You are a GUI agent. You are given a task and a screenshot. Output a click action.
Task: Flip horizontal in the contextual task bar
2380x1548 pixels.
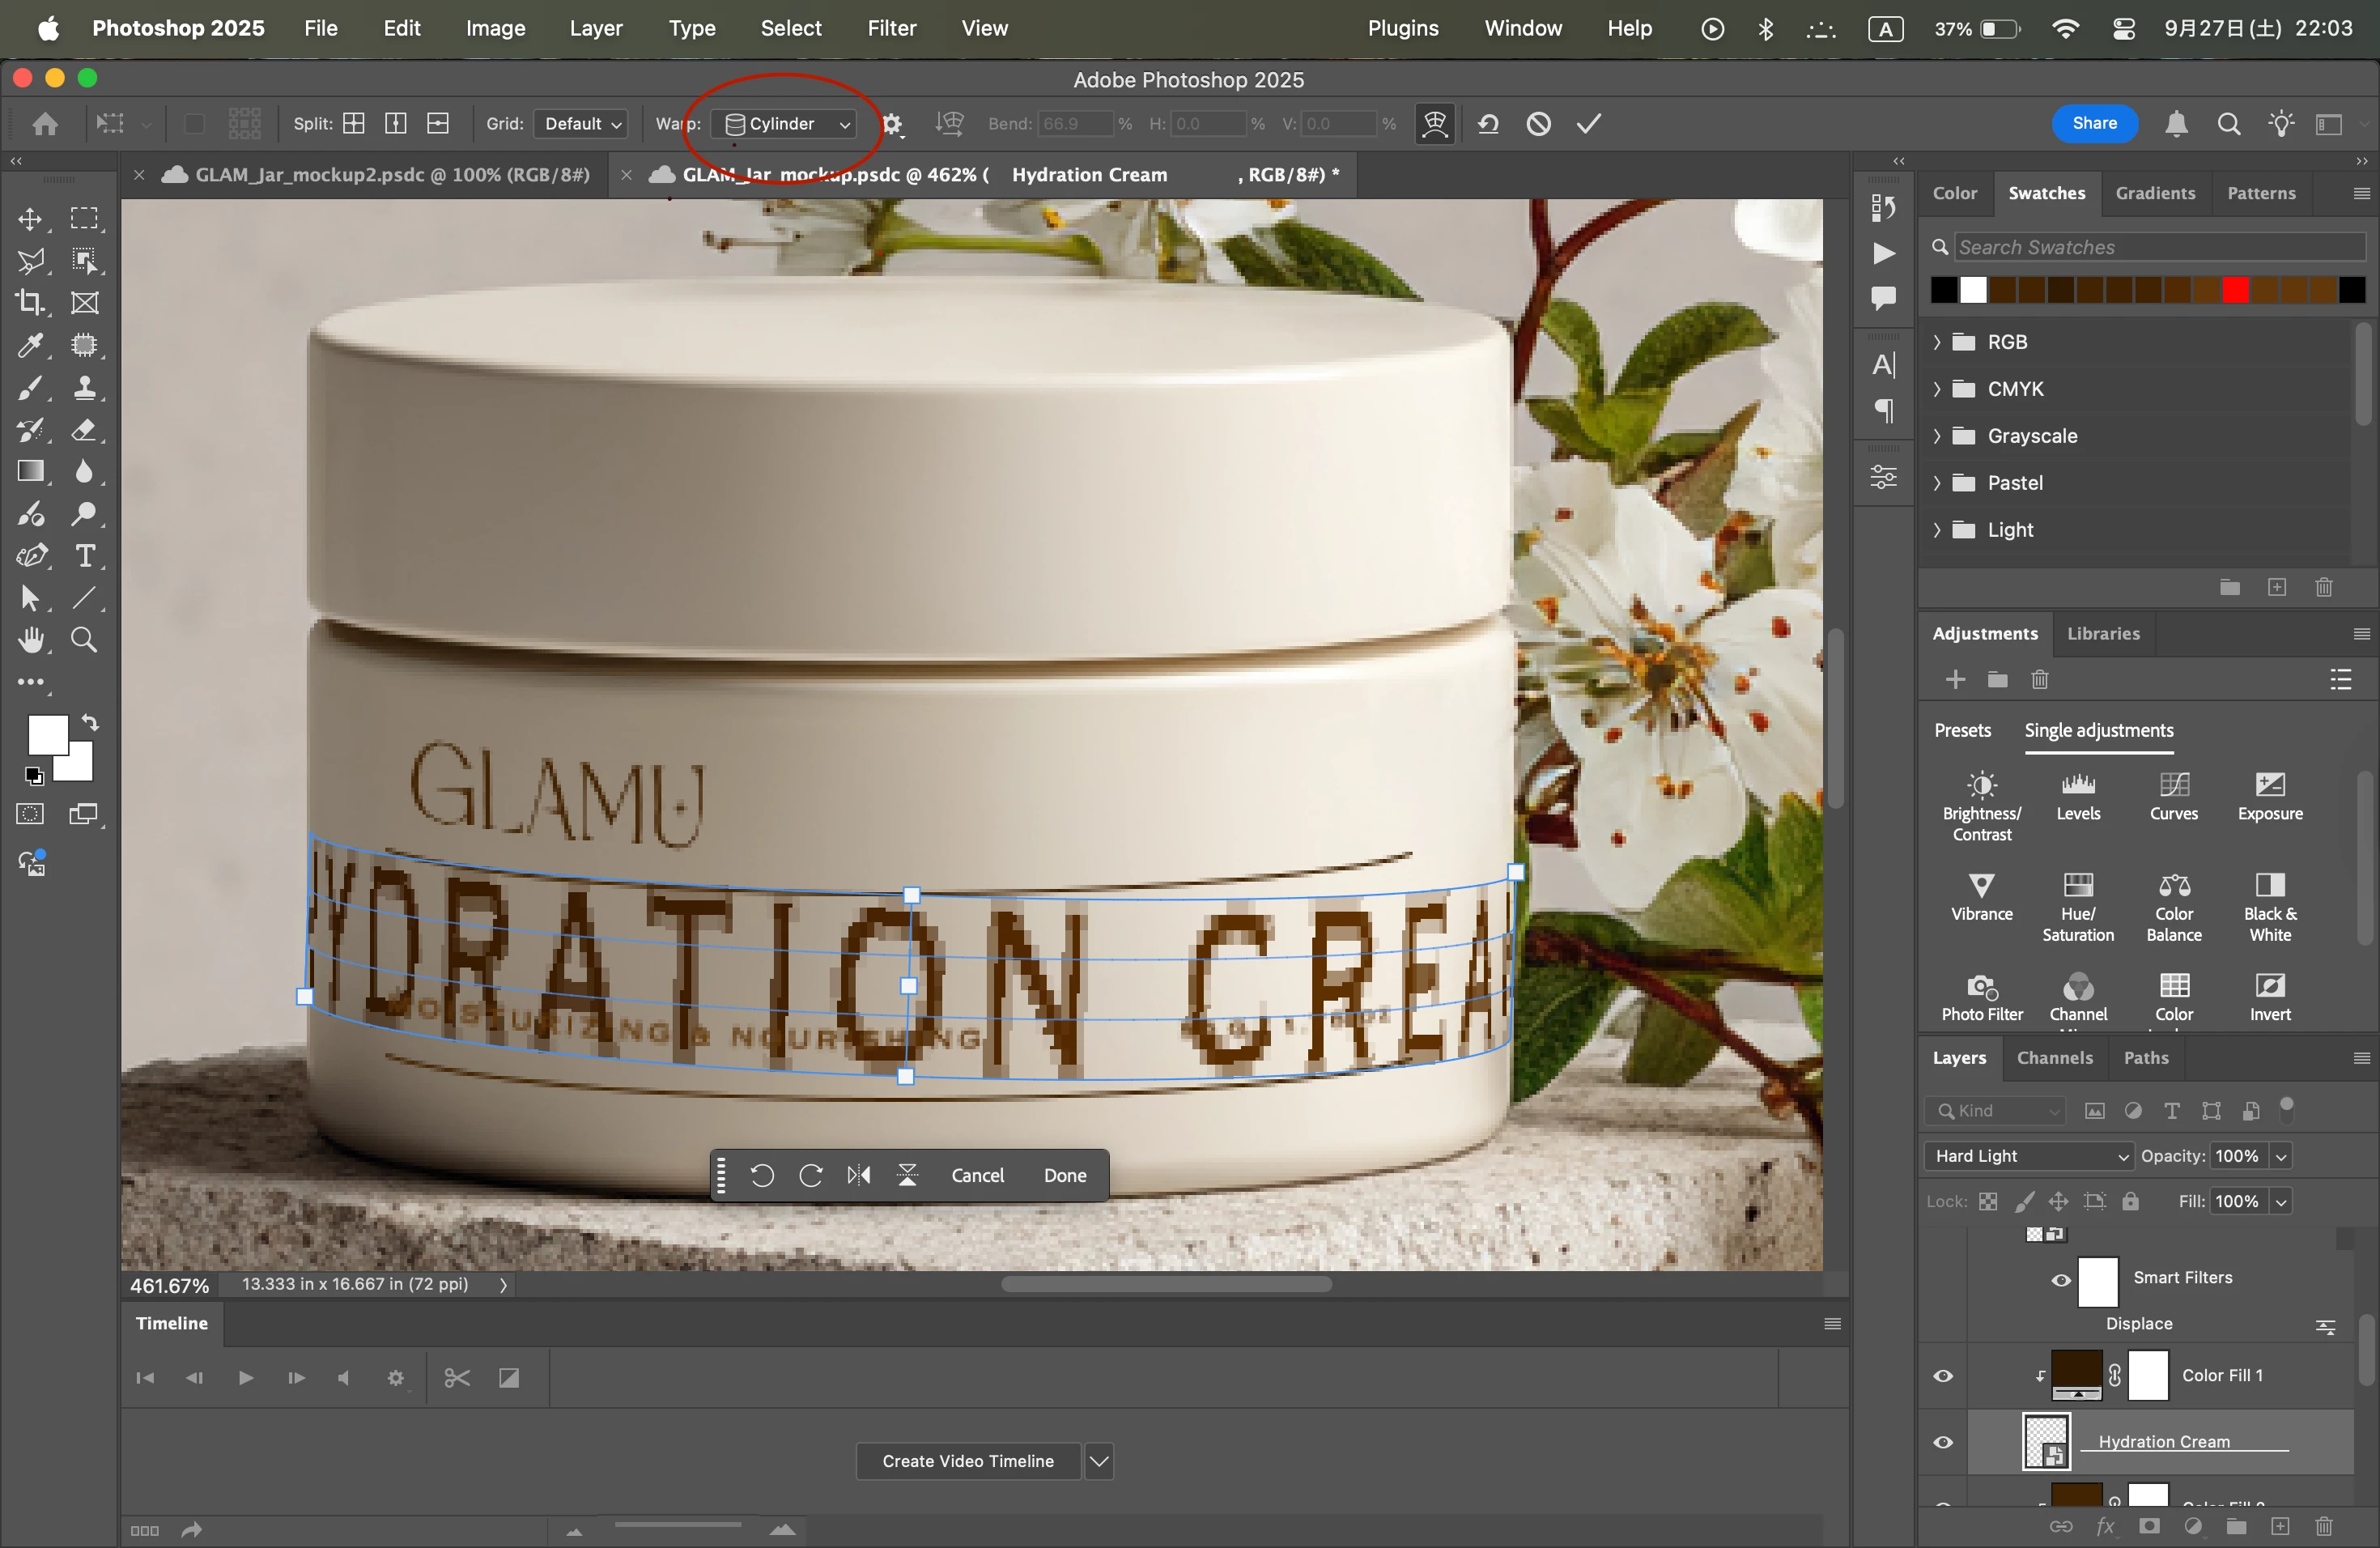point(859,1175)
